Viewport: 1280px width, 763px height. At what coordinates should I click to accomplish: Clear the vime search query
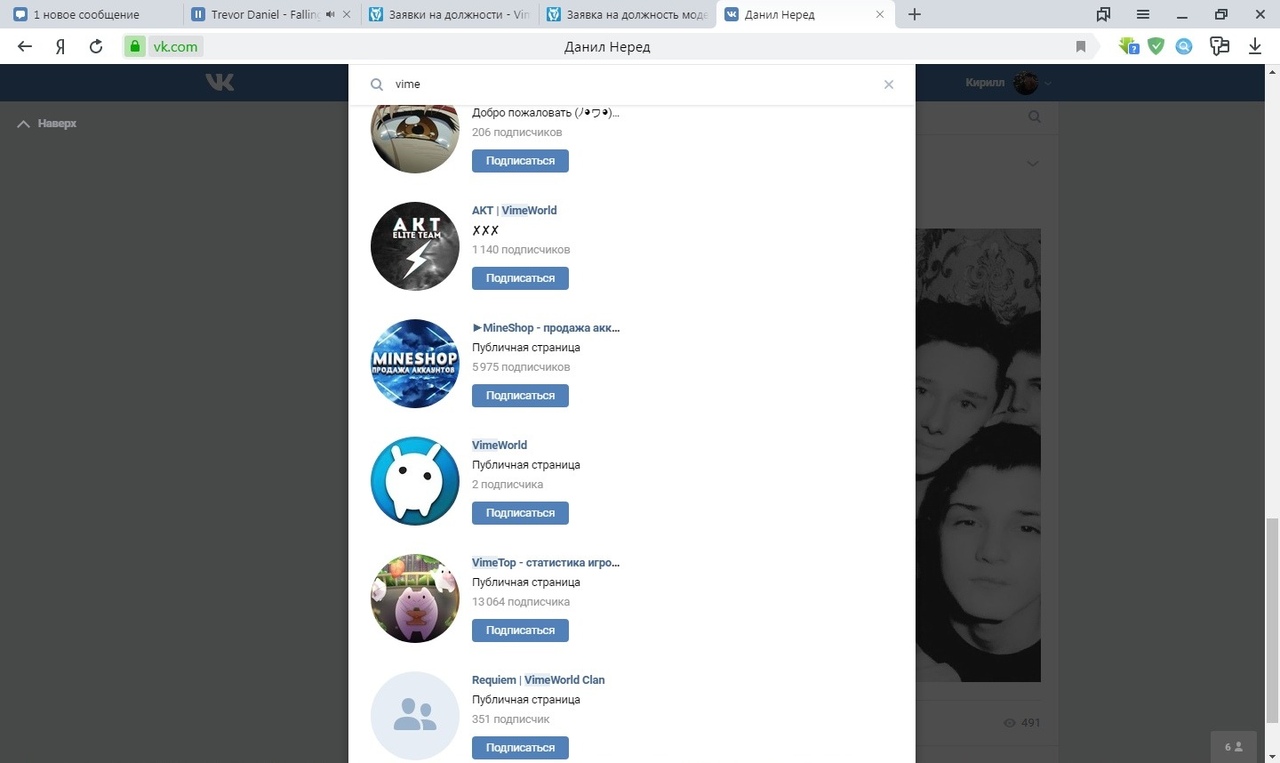[x=888, y=85]
